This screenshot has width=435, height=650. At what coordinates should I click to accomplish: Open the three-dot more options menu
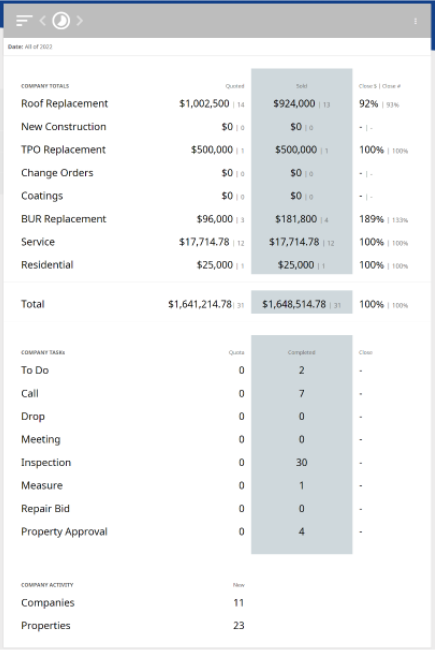(415, 21)
